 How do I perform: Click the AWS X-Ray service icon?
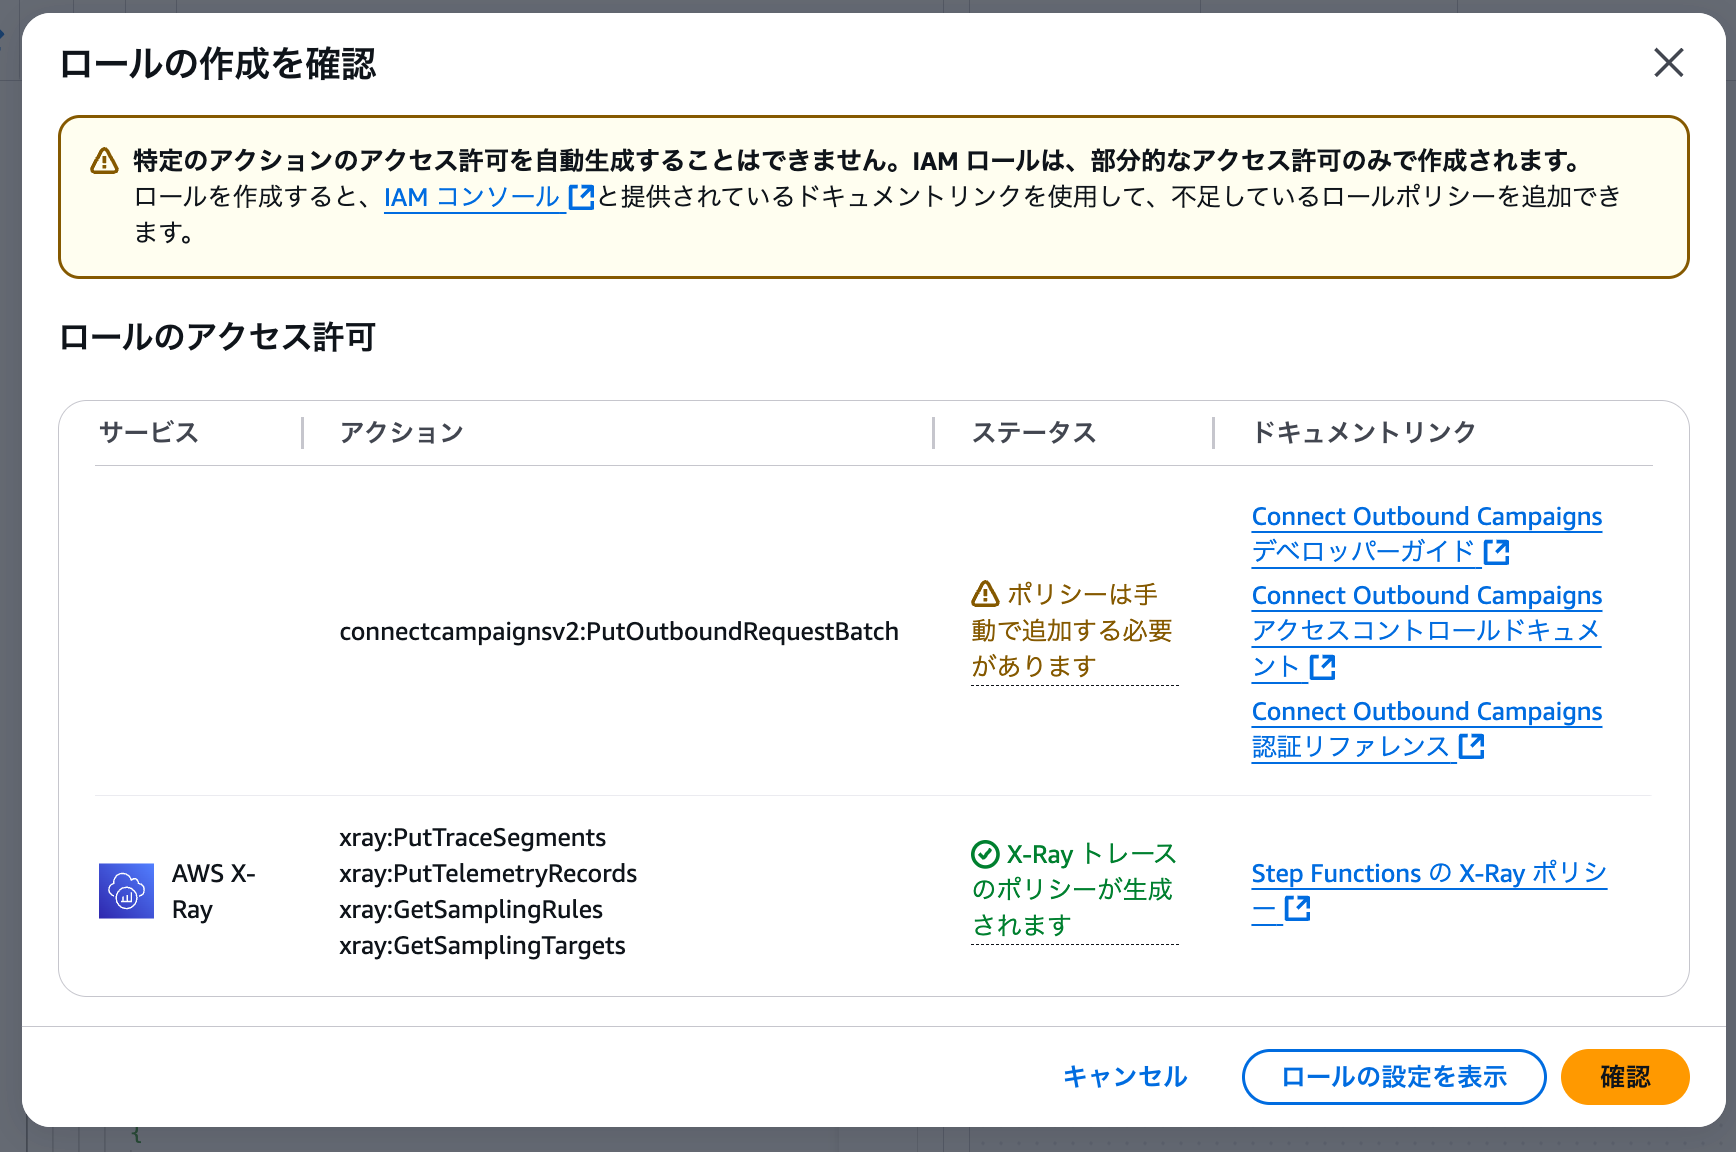[126, 891]
